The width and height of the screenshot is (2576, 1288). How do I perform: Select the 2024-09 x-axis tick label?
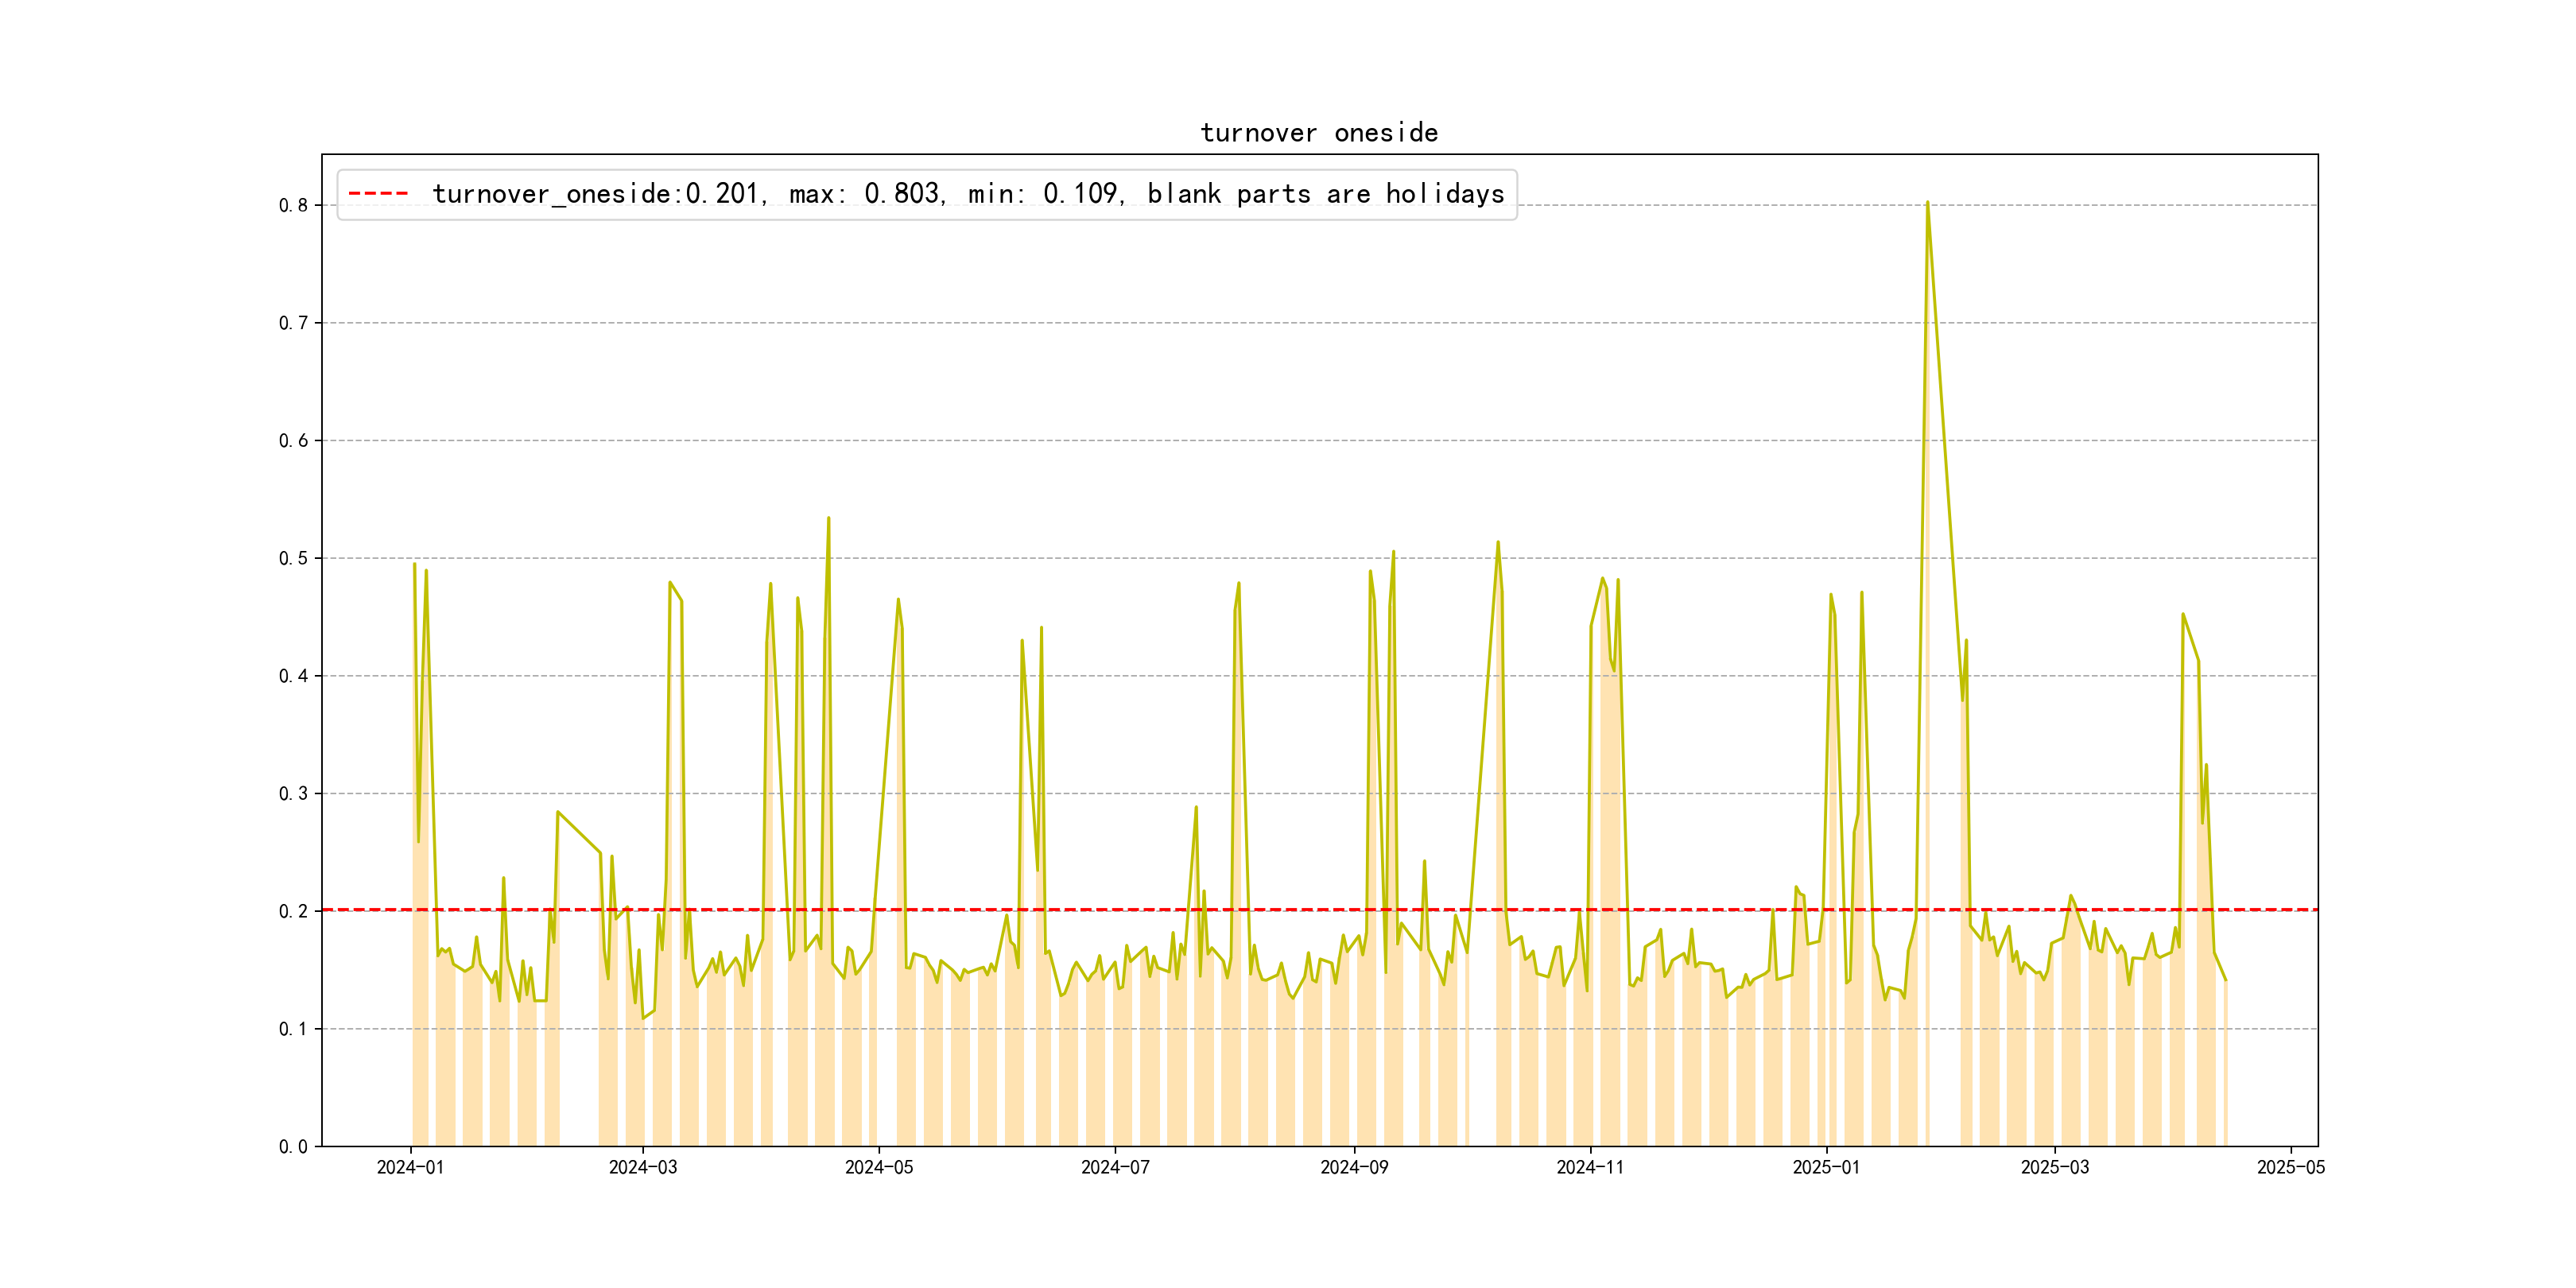(1354, 1167)
